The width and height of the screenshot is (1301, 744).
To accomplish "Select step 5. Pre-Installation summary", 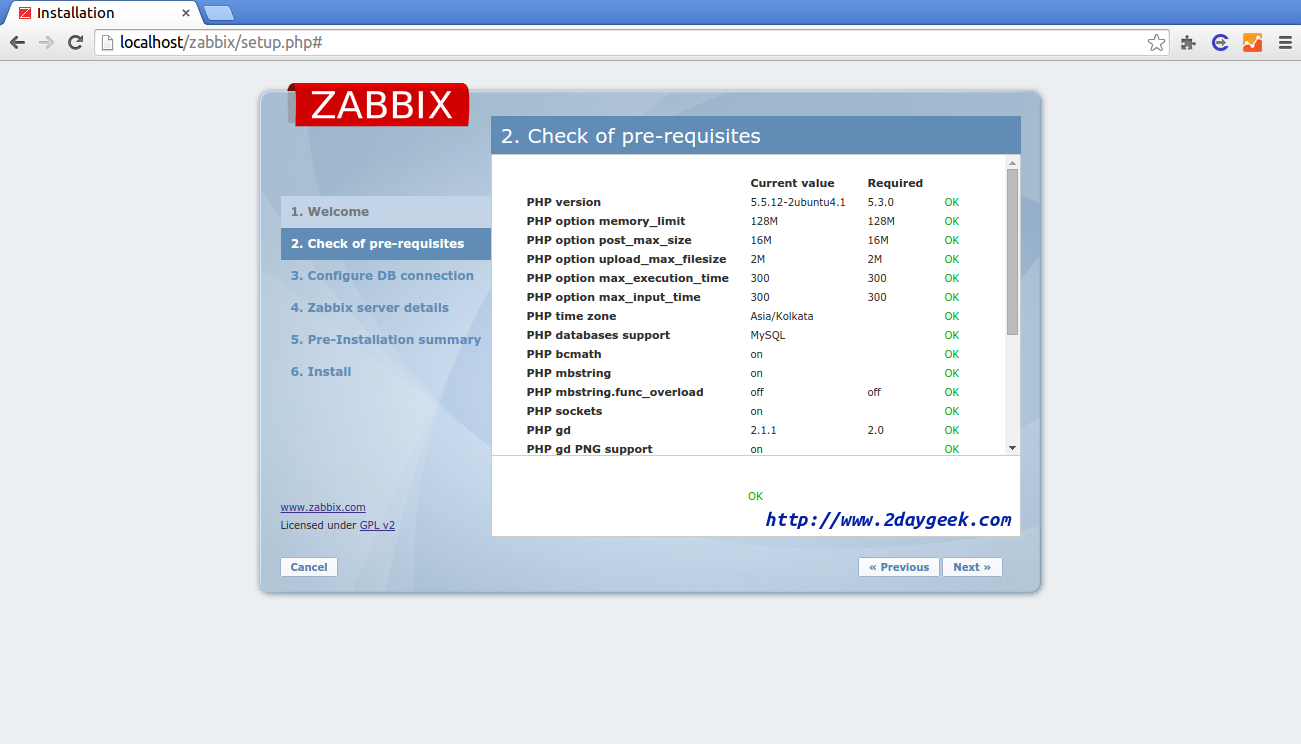I will point(386,340).
